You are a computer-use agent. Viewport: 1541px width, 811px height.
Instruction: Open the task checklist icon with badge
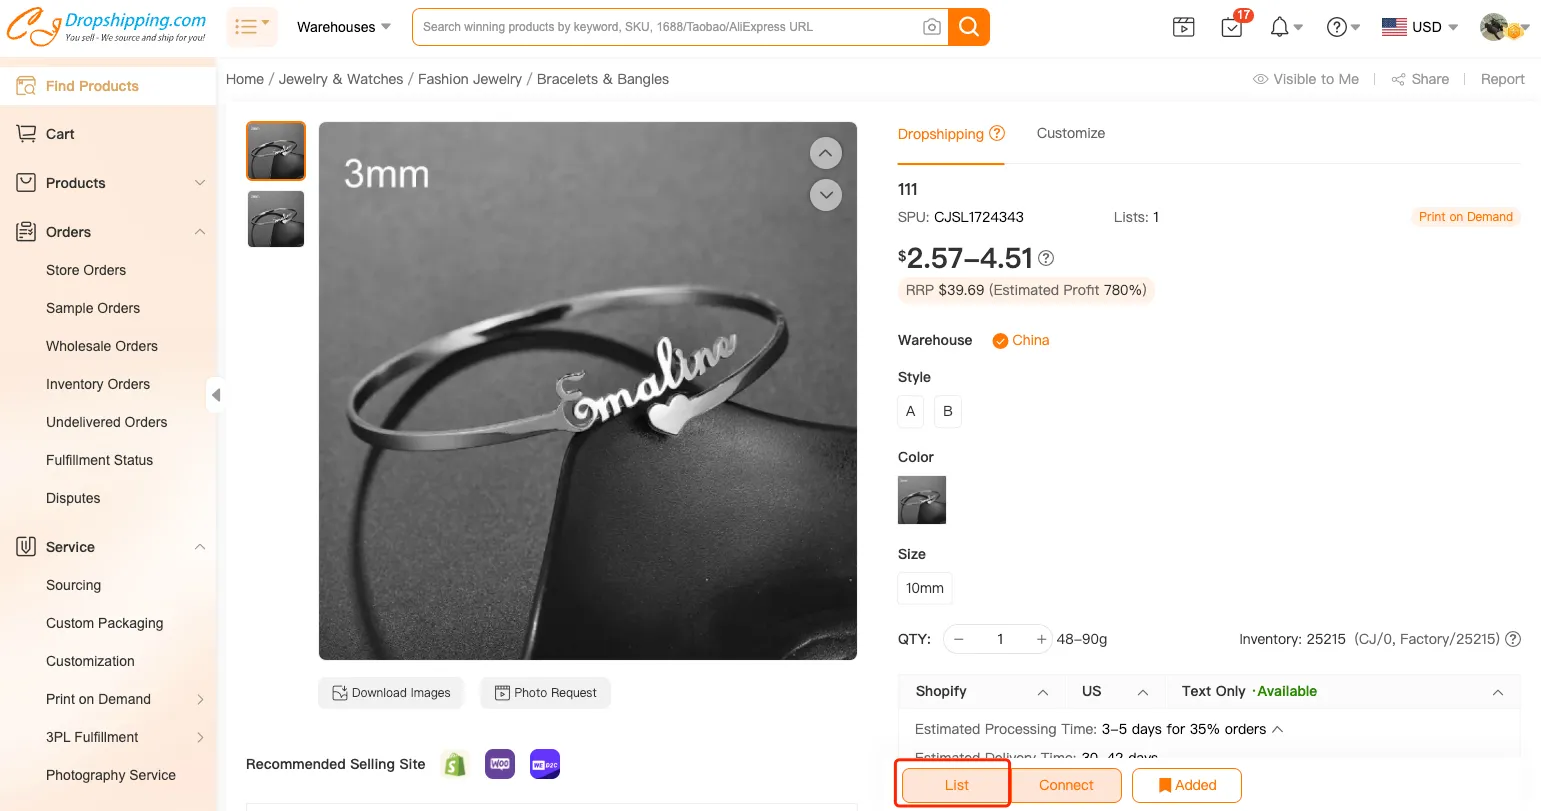click(x=1232, y=27)
